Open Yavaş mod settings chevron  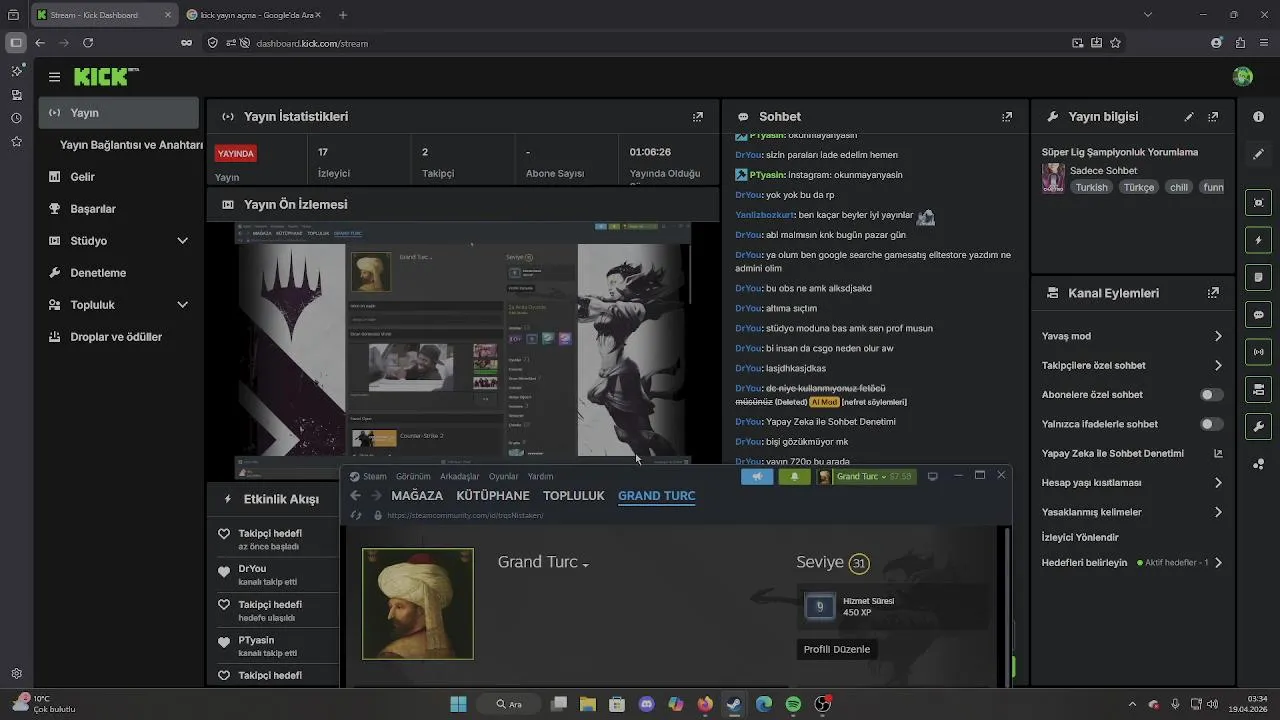click(1218, 336)
